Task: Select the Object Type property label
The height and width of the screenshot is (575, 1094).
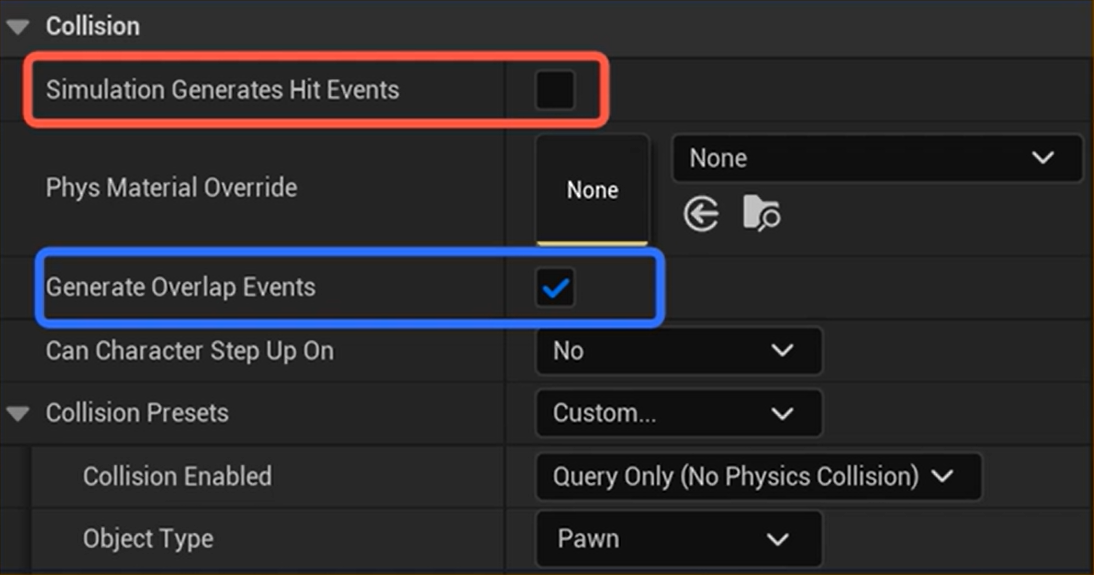Action: 148,539
